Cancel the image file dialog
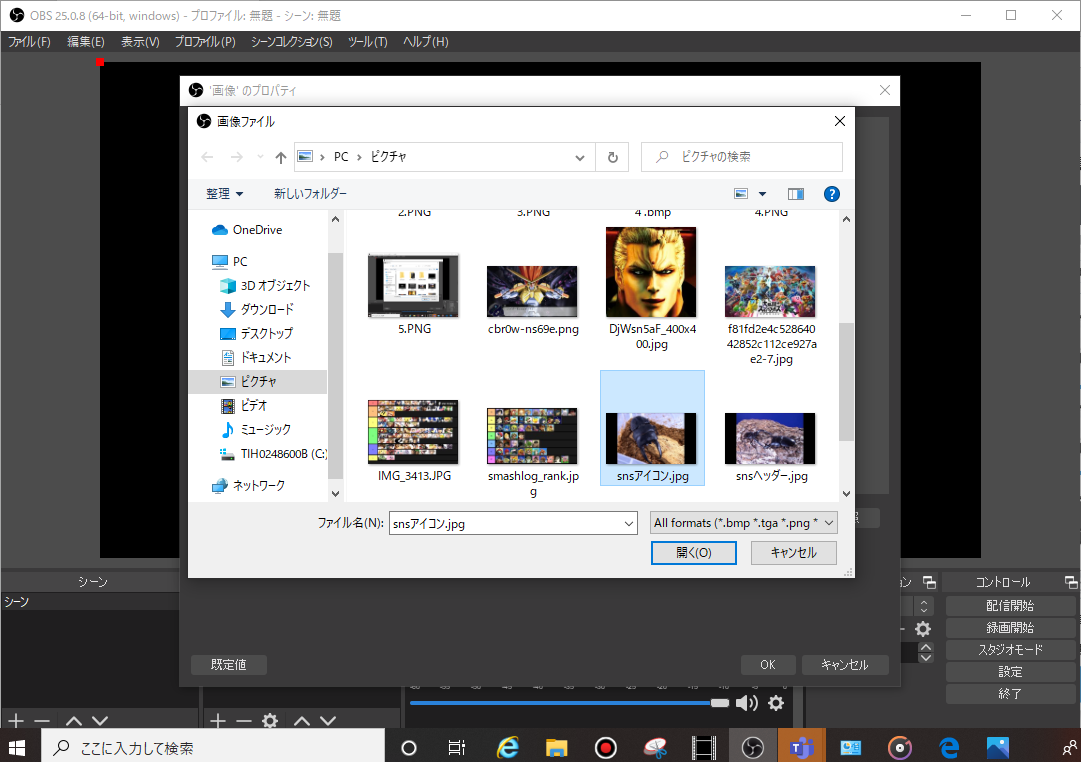 (794, 552)
